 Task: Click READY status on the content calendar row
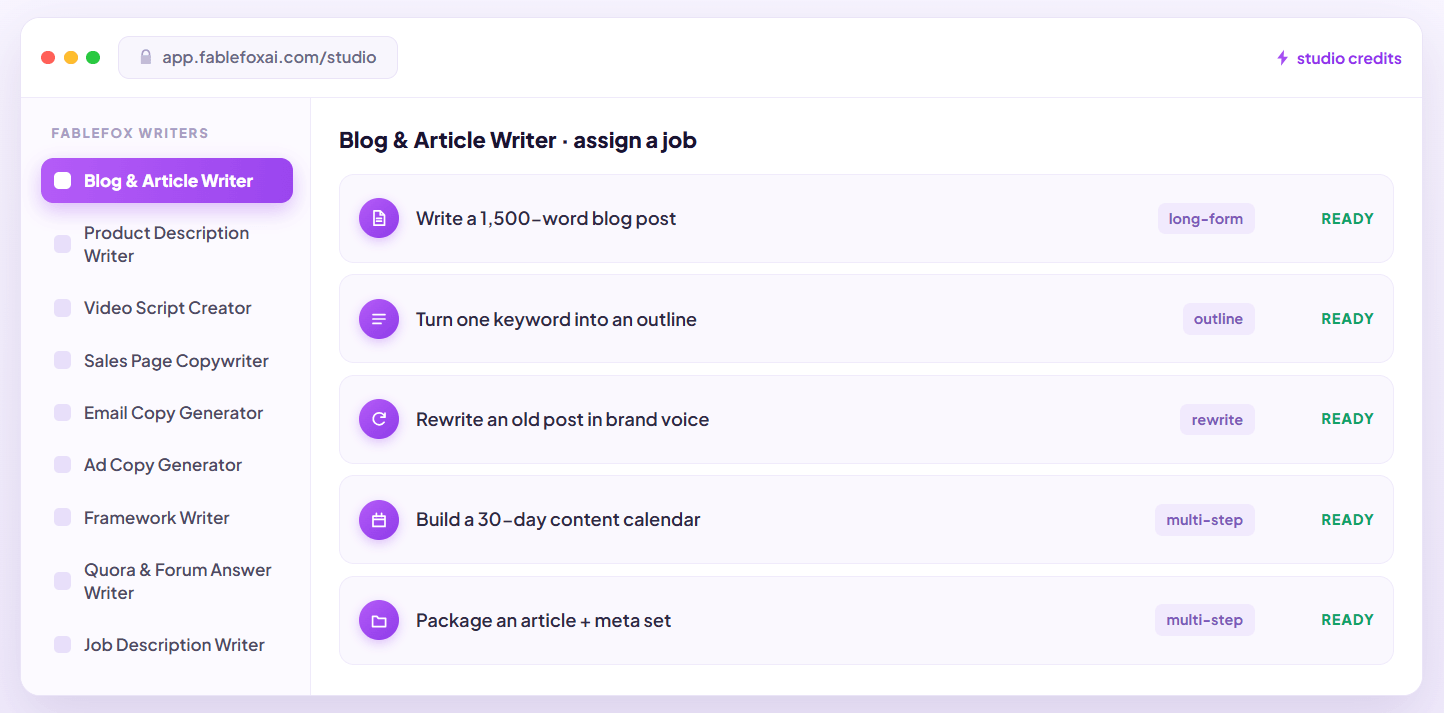[1347, 520]
